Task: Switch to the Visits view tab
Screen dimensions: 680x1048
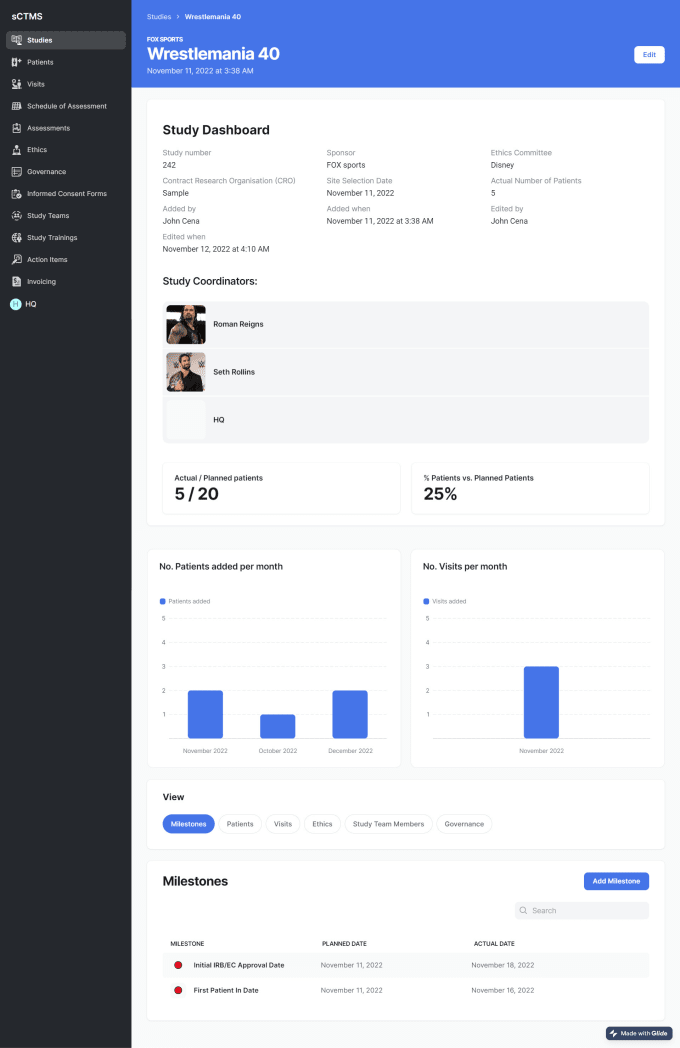Action: [x=283, y=824]
